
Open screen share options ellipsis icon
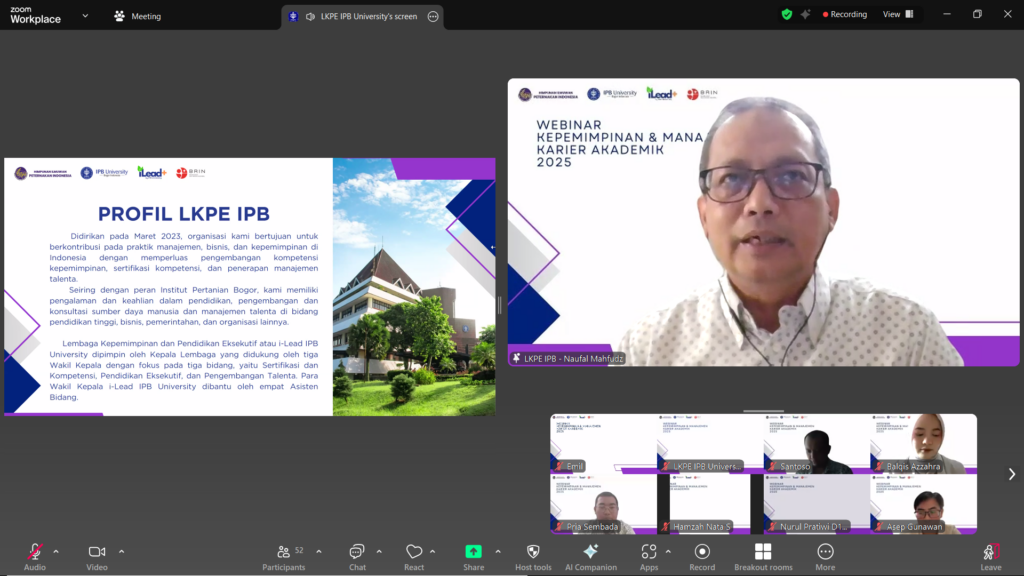pos(433,16)
